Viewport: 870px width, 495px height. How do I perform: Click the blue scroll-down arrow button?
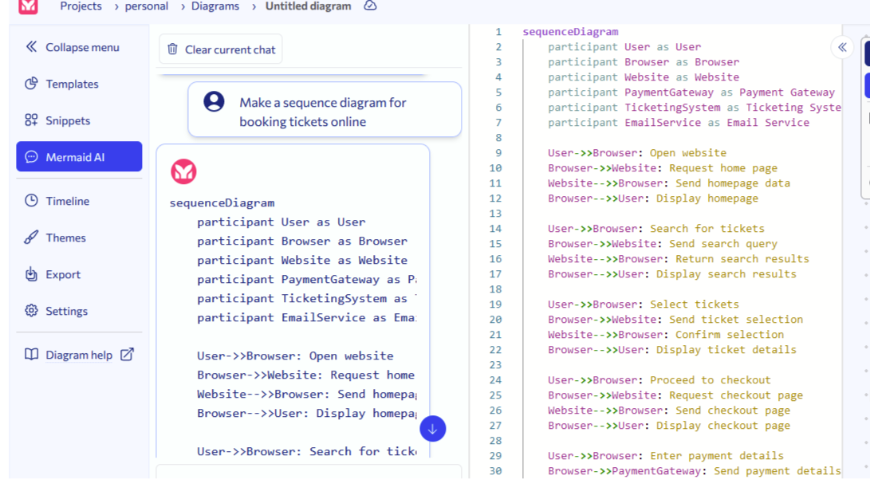(433, 429)
